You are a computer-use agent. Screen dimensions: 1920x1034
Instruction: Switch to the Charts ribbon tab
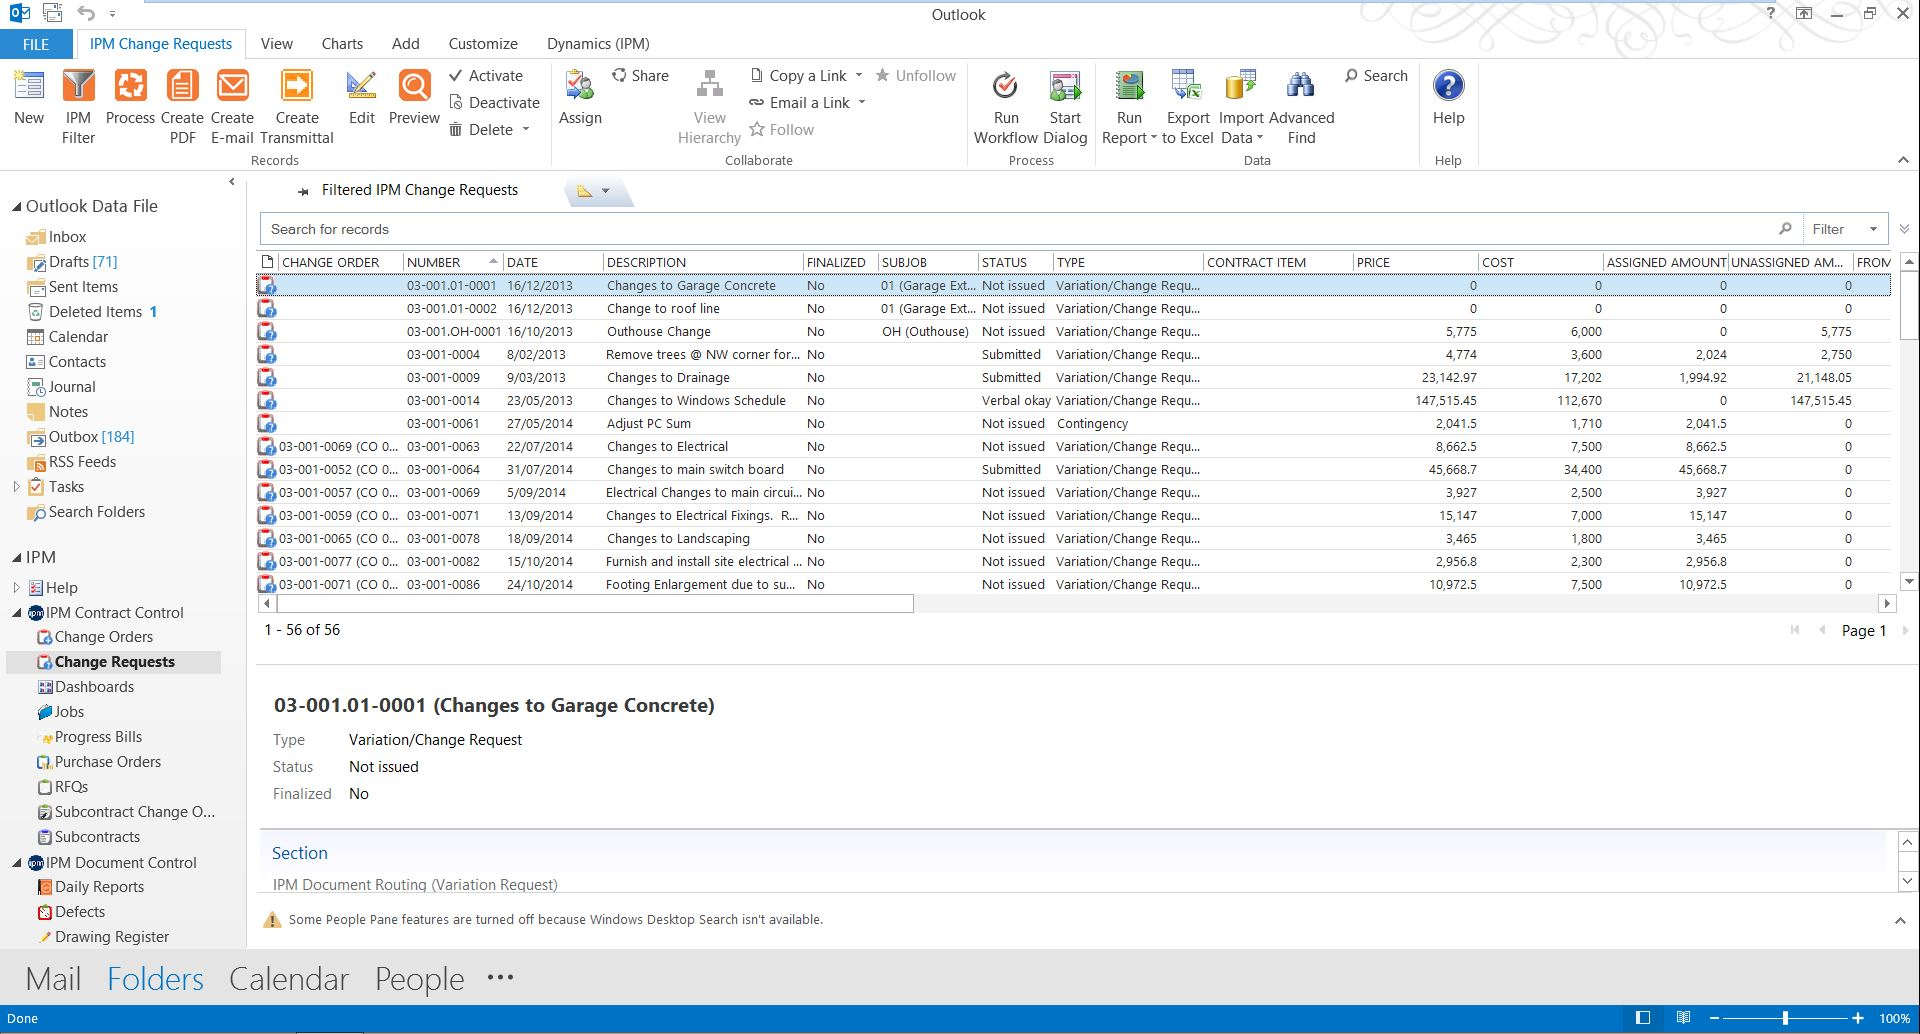point(342,43)
